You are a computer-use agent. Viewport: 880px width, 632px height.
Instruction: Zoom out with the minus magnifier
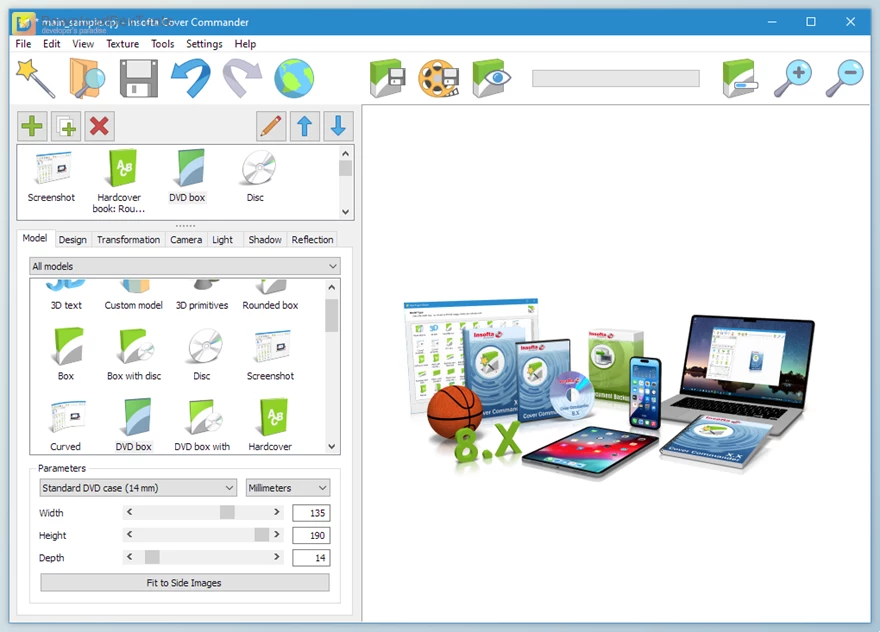(844, 78)
